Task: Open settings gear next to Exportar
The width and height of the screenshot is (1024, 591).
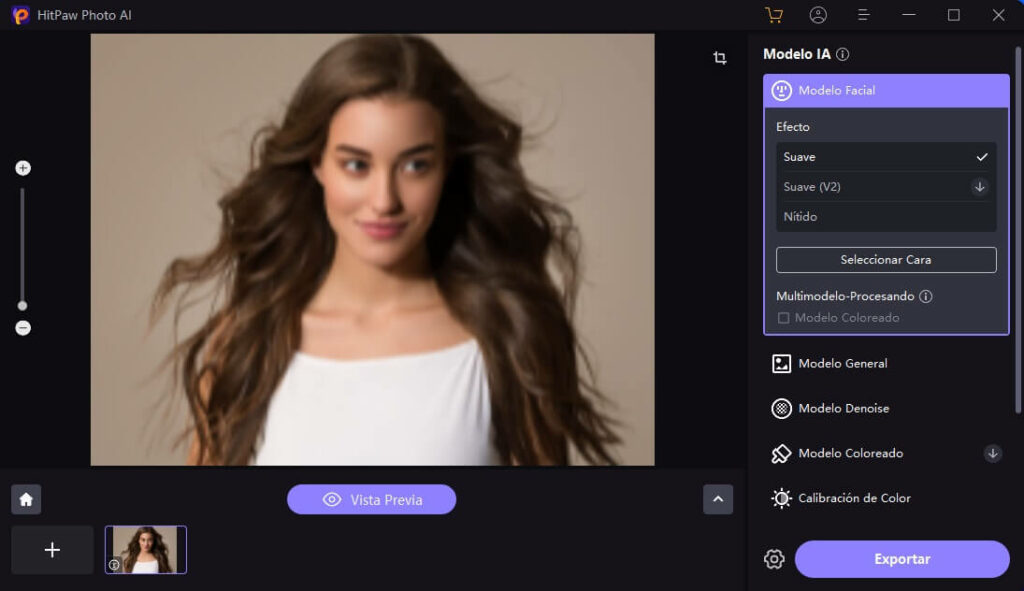Action: (774, 559)
